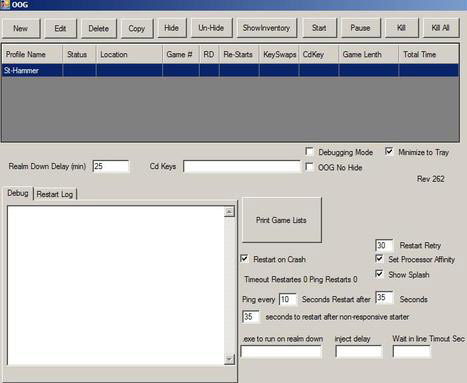Click the Status column header

pos(79,54)
